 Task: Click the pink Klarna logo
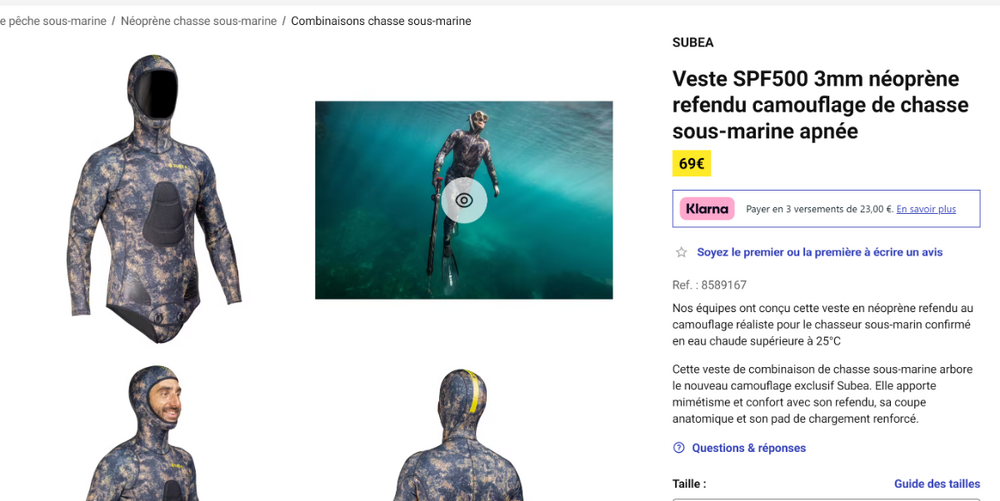coord(707,208)
